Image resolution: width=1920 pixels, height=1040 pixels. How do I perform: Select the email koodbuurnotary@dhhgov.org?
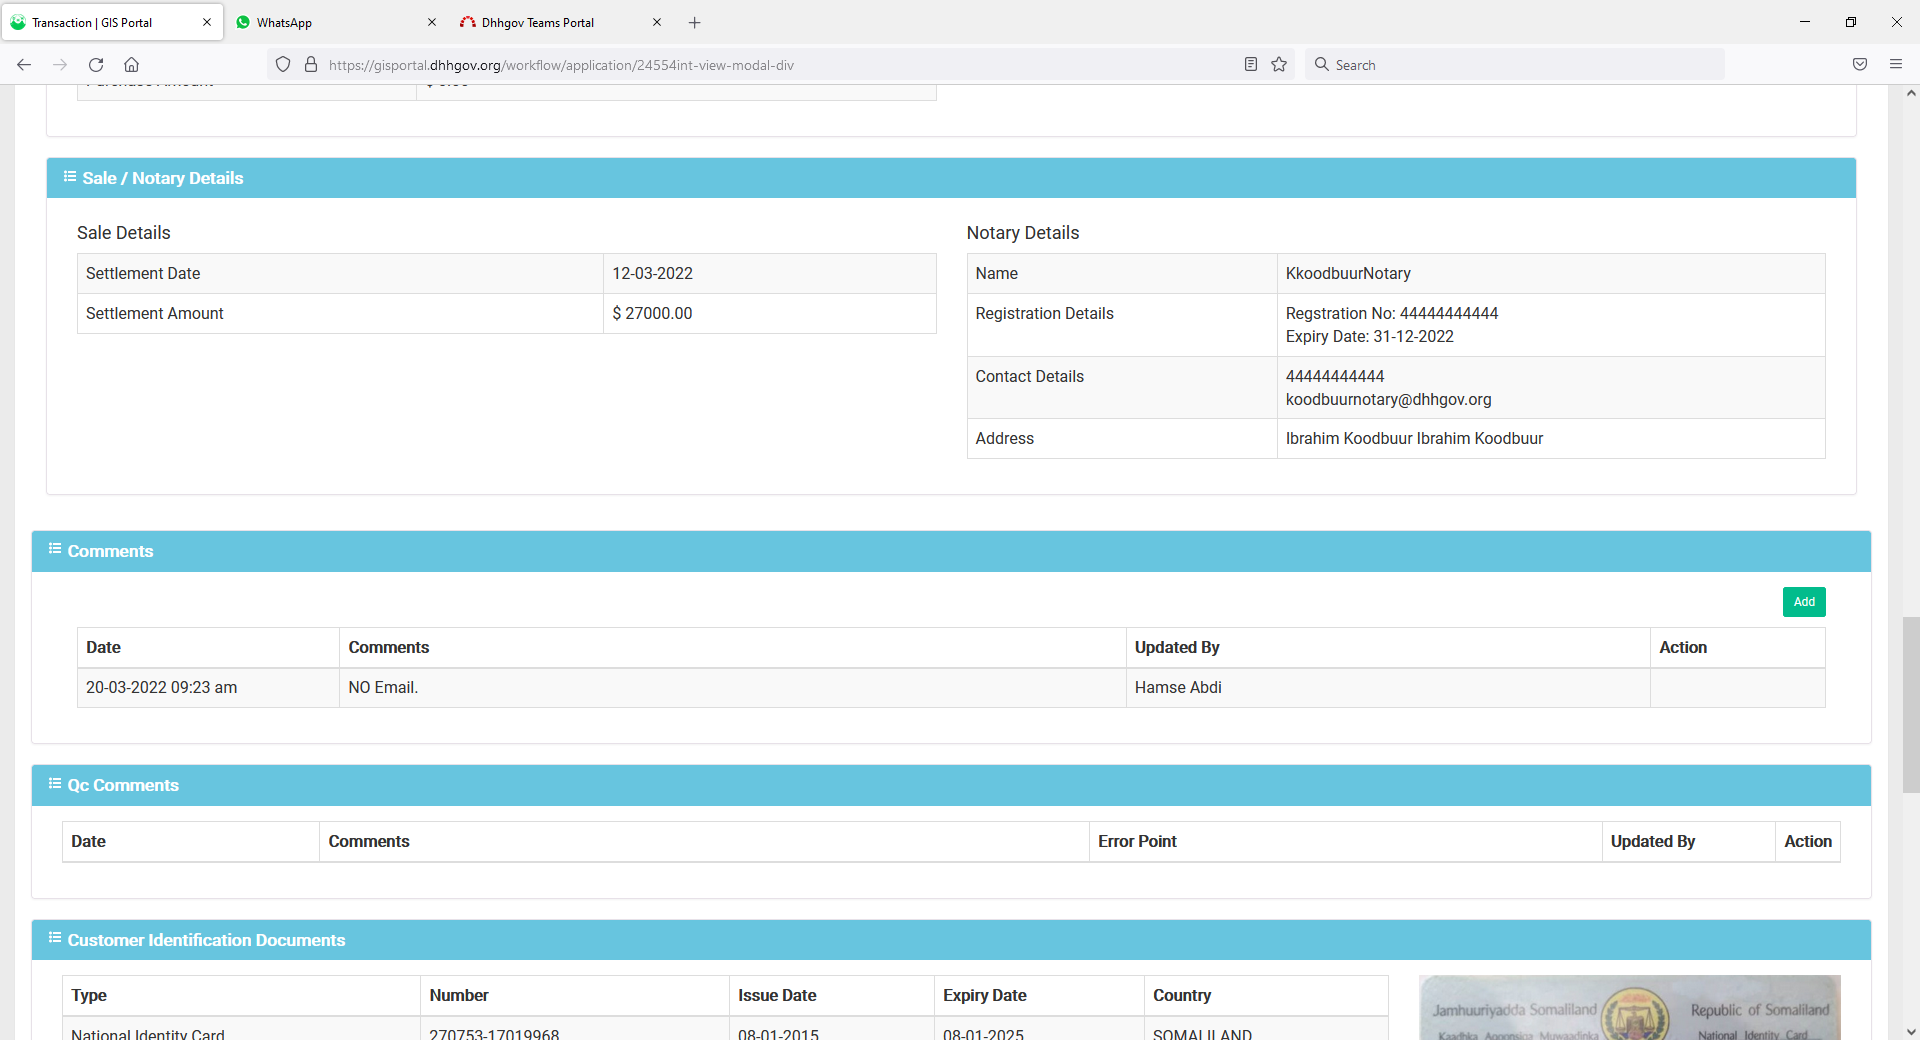[1388, 399]
